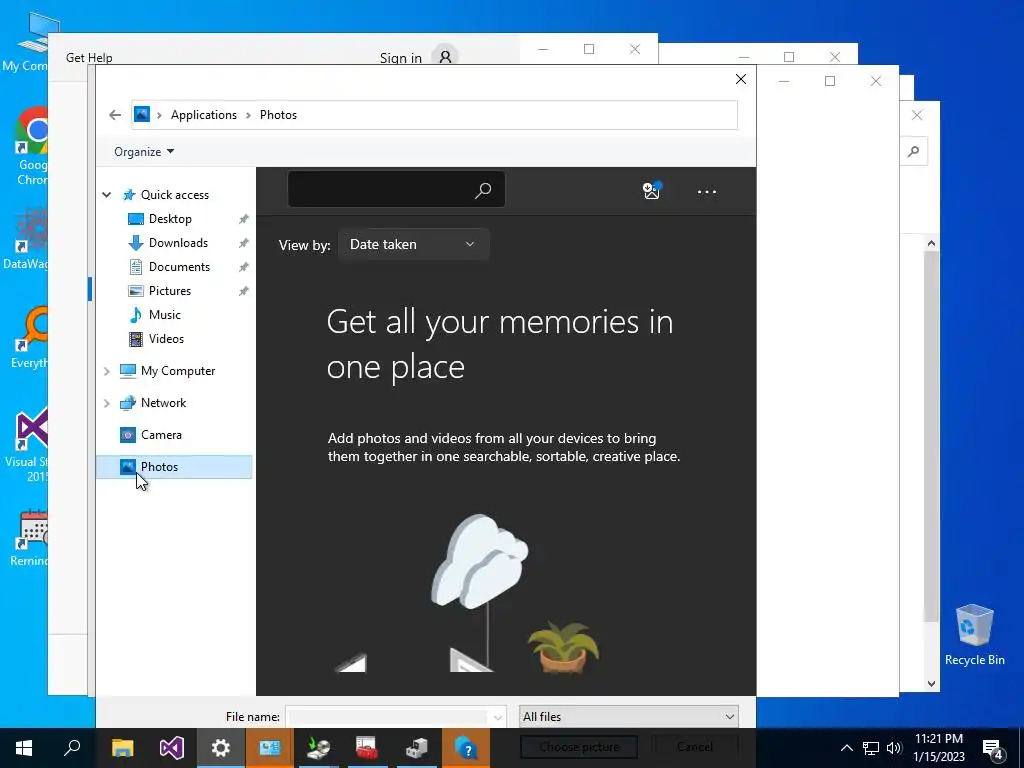1024x768 pixels.
Task: Click the volume icon in system tray
Action: point(894,748)
